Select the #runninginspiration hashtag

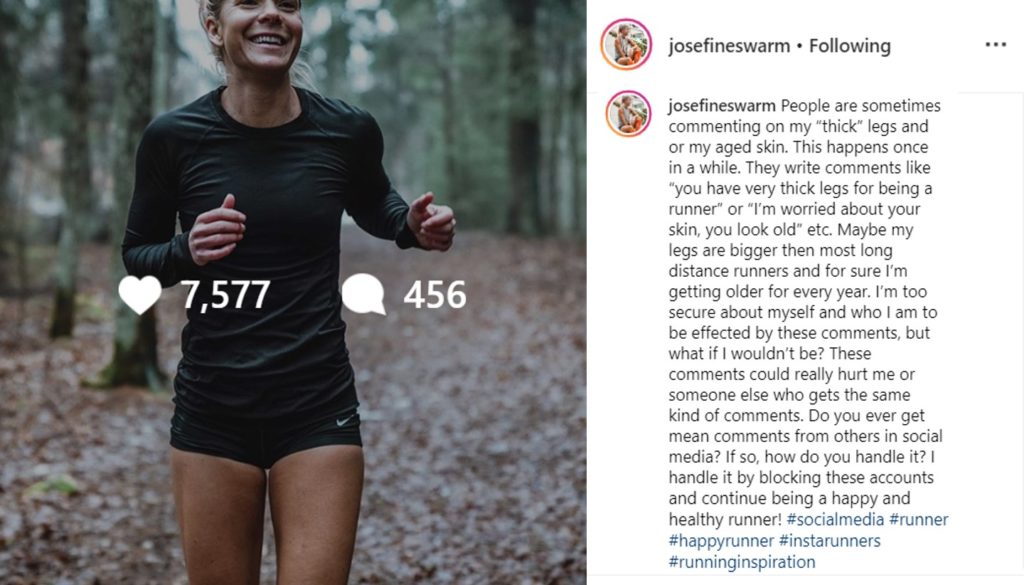point(742,562)
